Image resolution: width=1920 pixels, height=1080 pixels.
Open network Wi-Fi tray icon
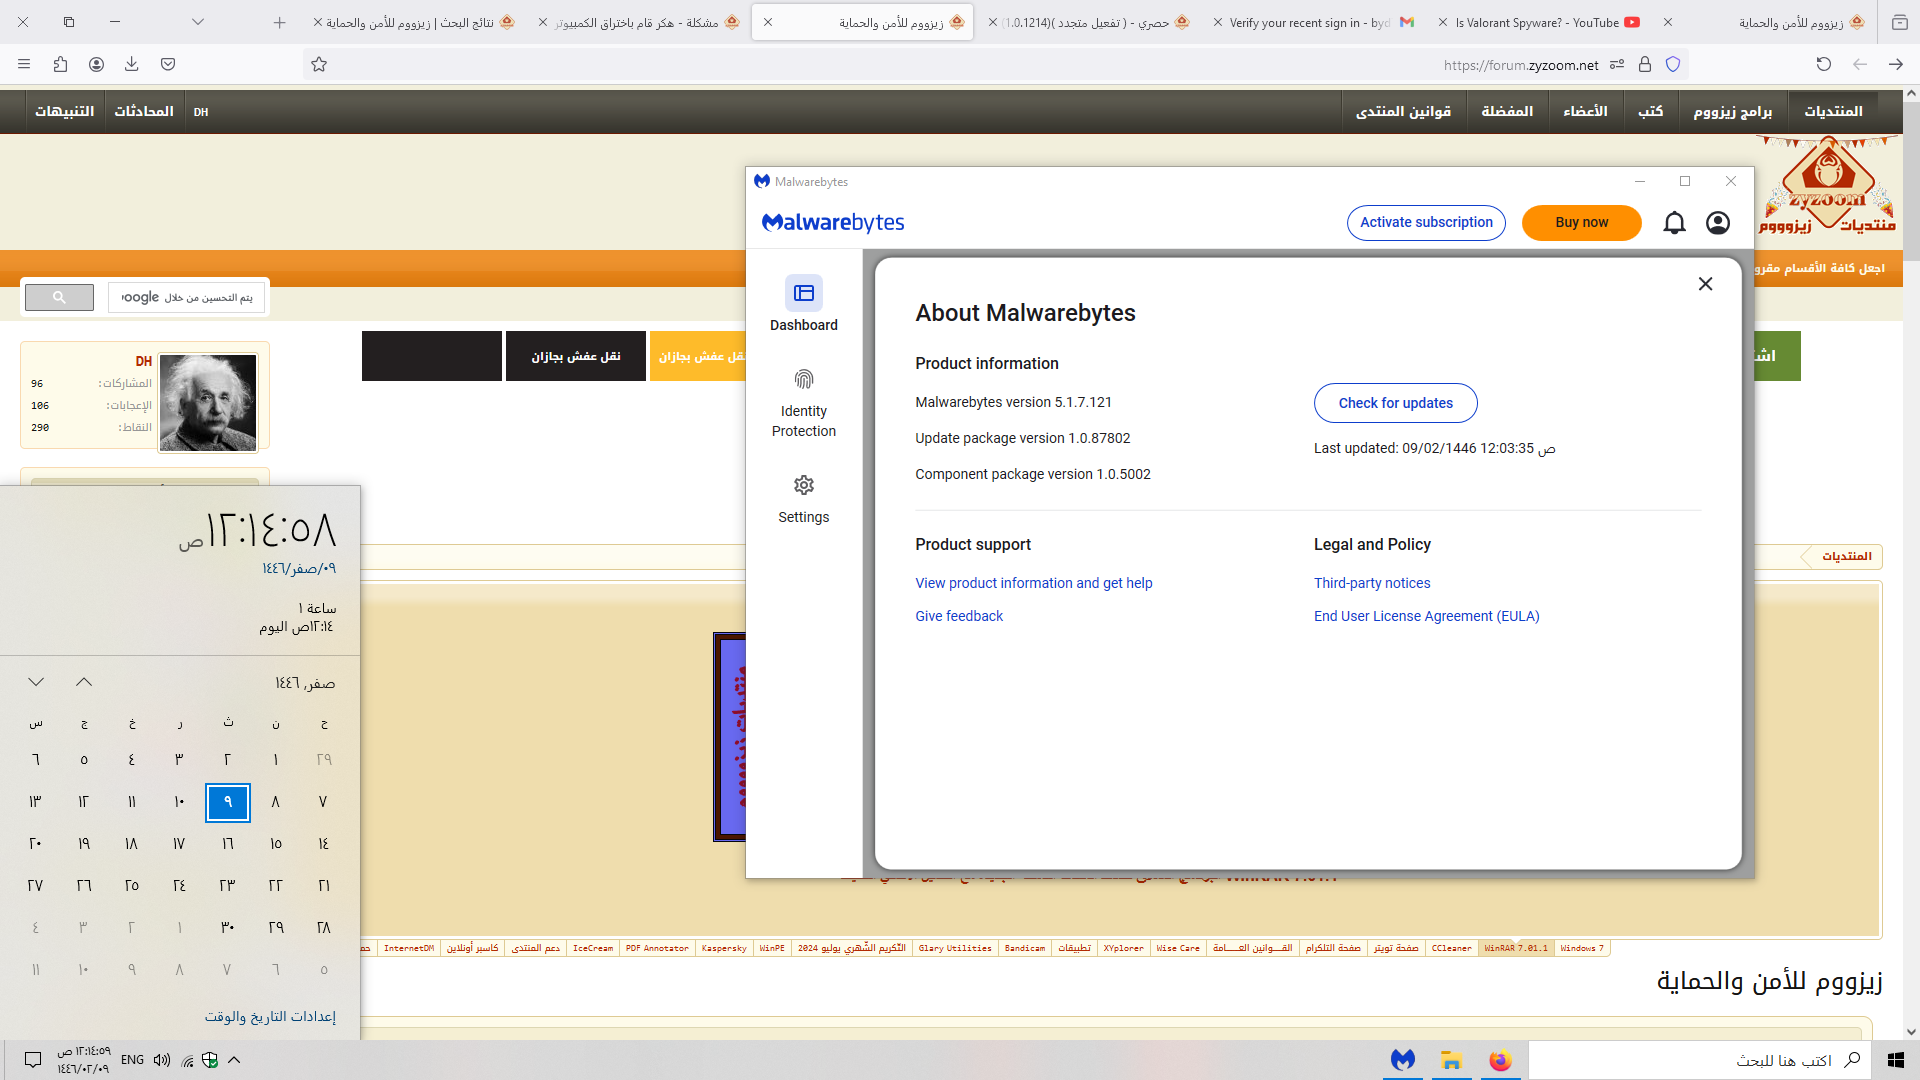[x=187, y=1060]
